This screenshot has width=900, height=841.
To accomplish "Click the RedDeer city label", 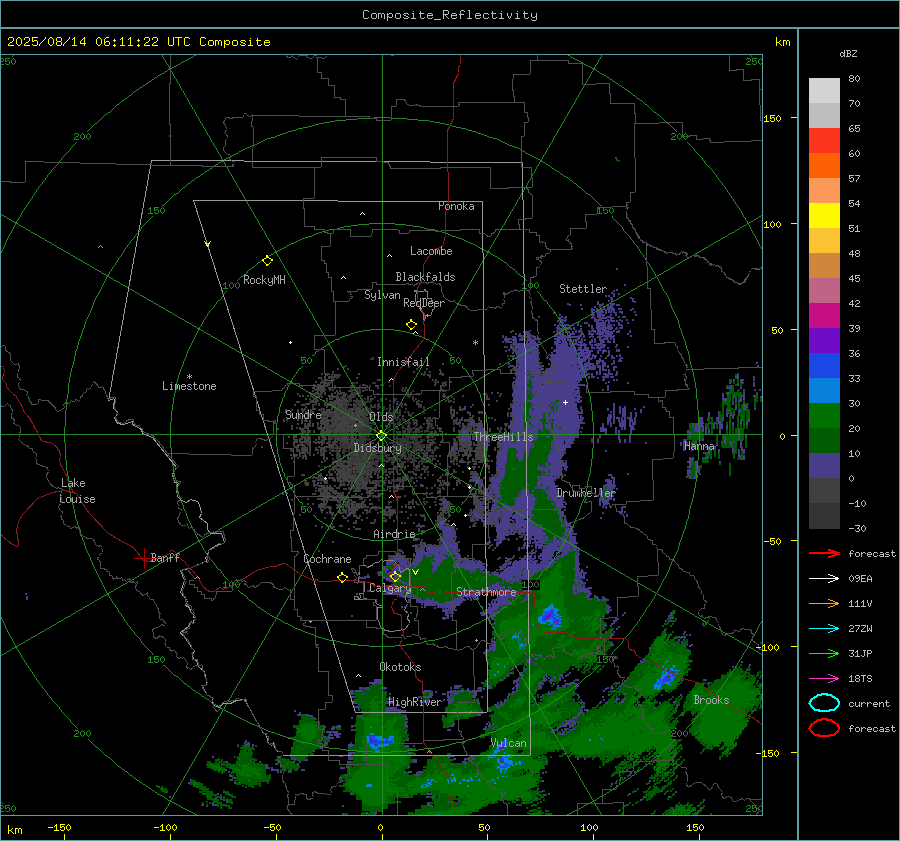I will coord(424,303).
